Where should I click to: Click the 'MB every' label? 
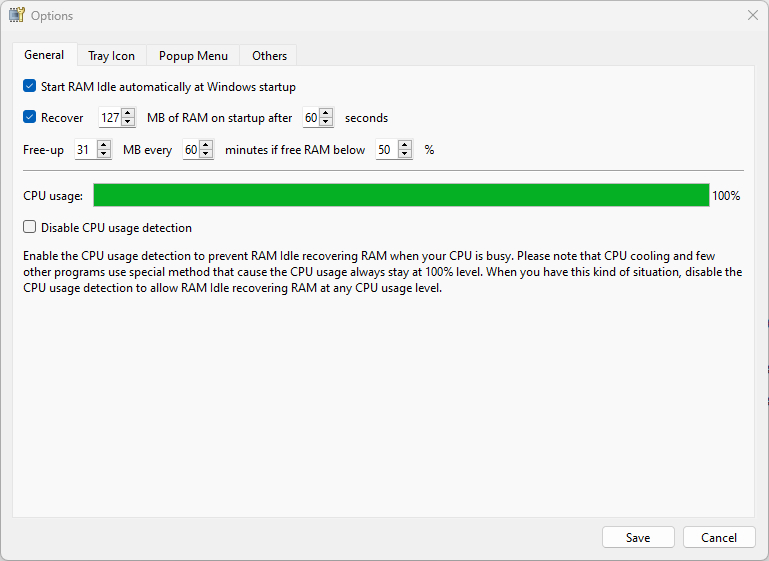[147, 150]
